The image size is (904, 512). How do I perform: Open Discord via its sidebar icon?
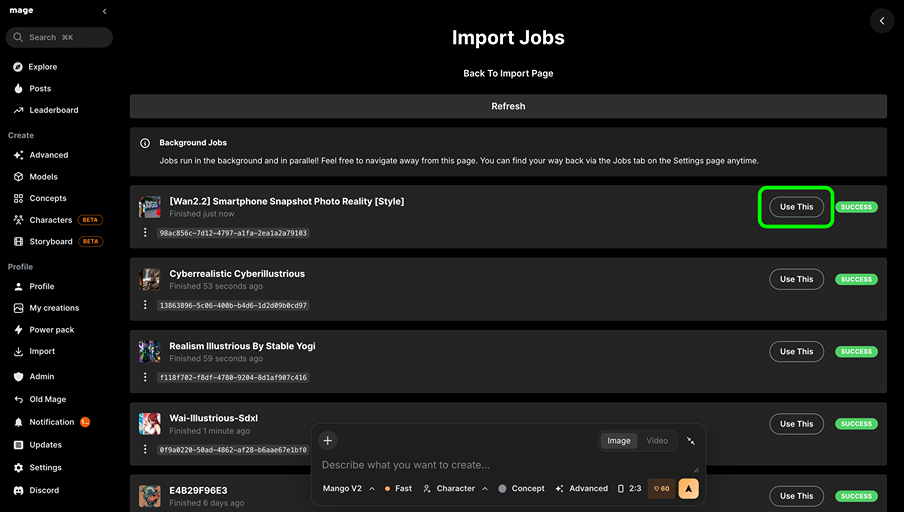[18, 491]
